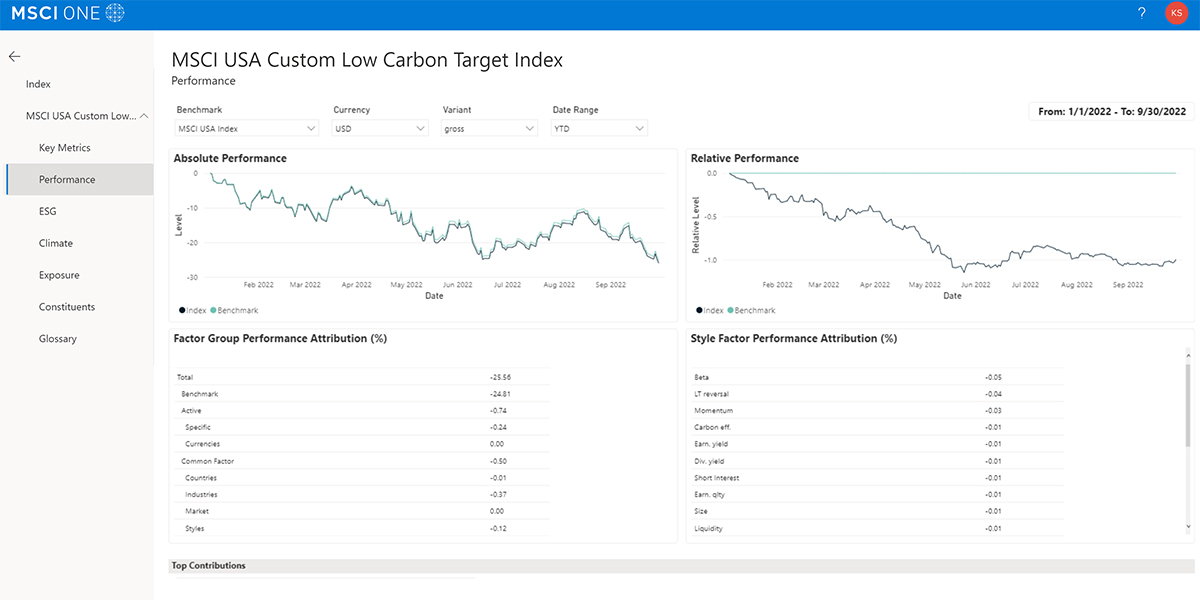Viewport: 1200px width, 600px height.
Task: Click the Specific row label
Action: 197,427
